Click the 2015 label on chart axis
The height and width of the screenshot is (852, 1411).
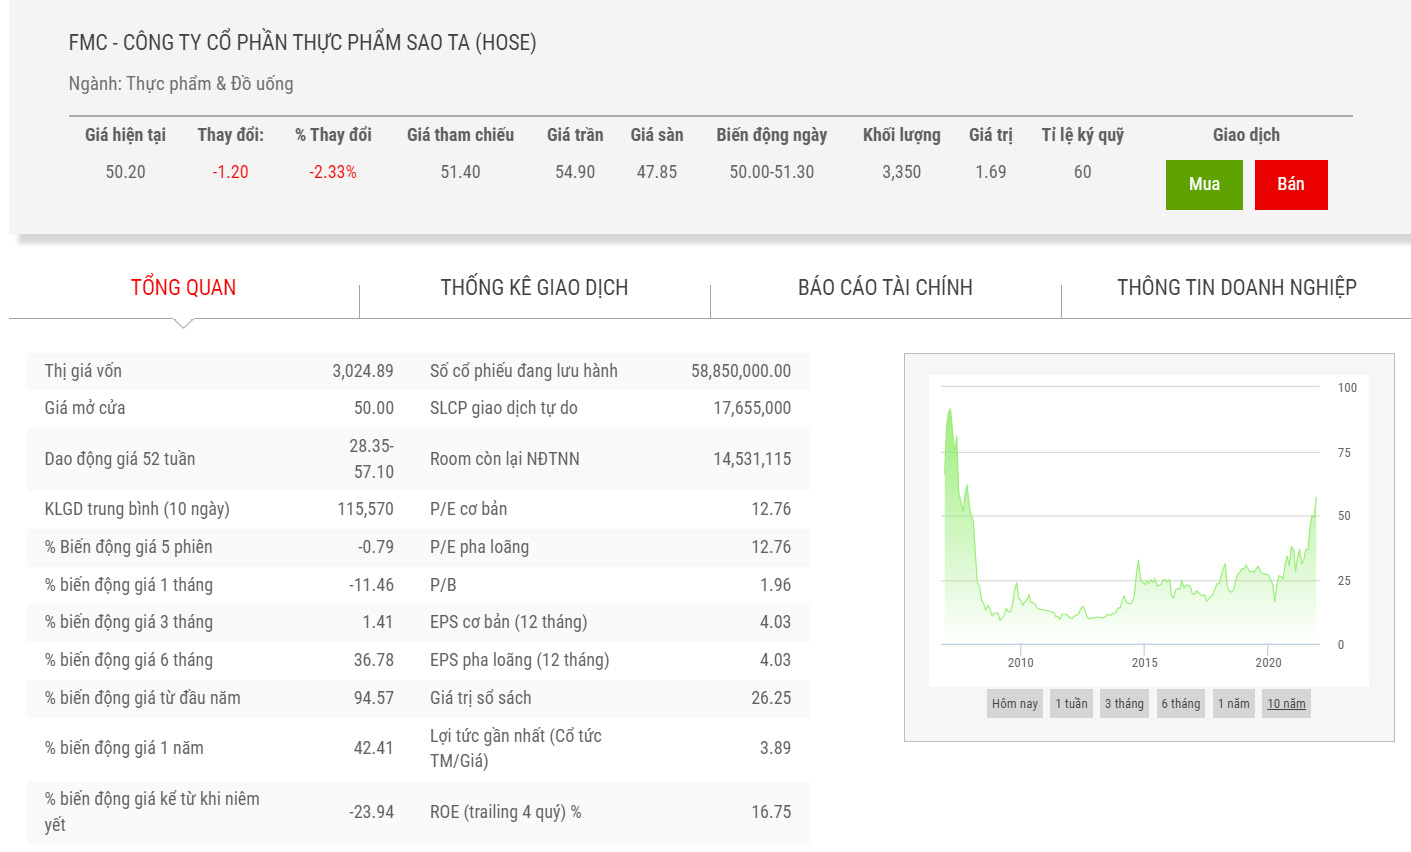pos(1145,663)
